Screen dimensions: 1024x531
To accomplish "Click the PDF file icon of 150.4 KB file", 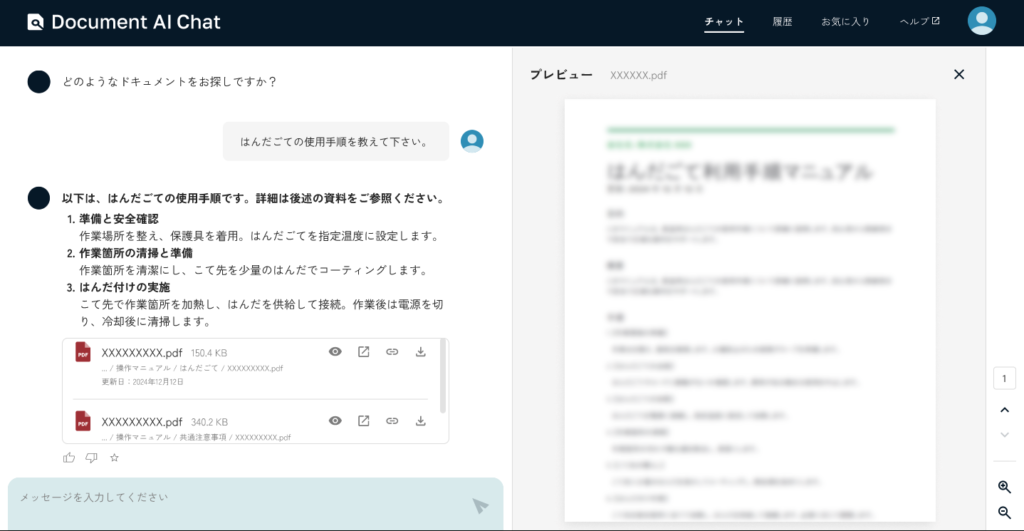I will 83,352.
